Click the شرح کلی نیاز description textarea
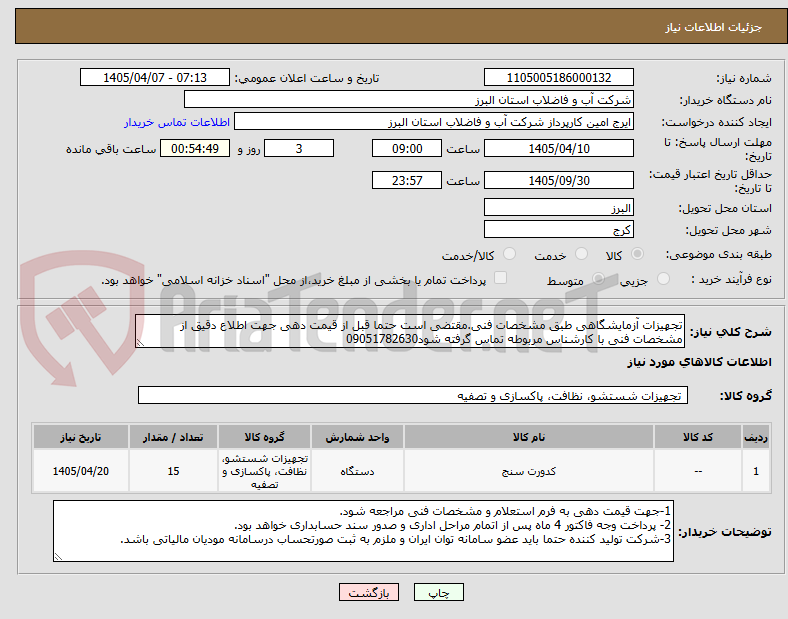The width and height of the screenshot is (788, 619). tap(410, 331)
